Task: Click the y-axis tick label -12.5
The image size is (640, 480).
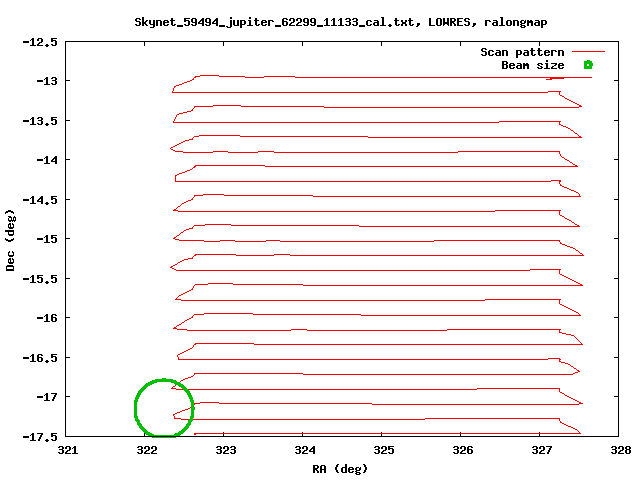Action: pos(40,42)
